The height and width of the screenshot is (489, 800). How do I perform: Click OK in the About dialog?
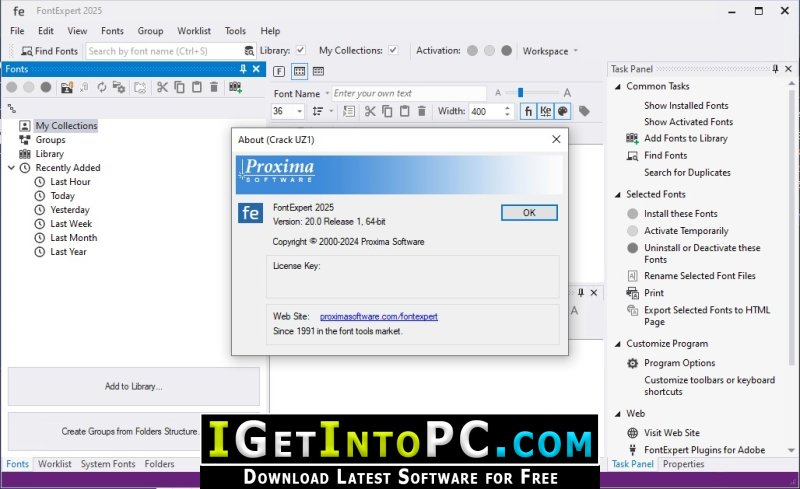tap(529, 213)
